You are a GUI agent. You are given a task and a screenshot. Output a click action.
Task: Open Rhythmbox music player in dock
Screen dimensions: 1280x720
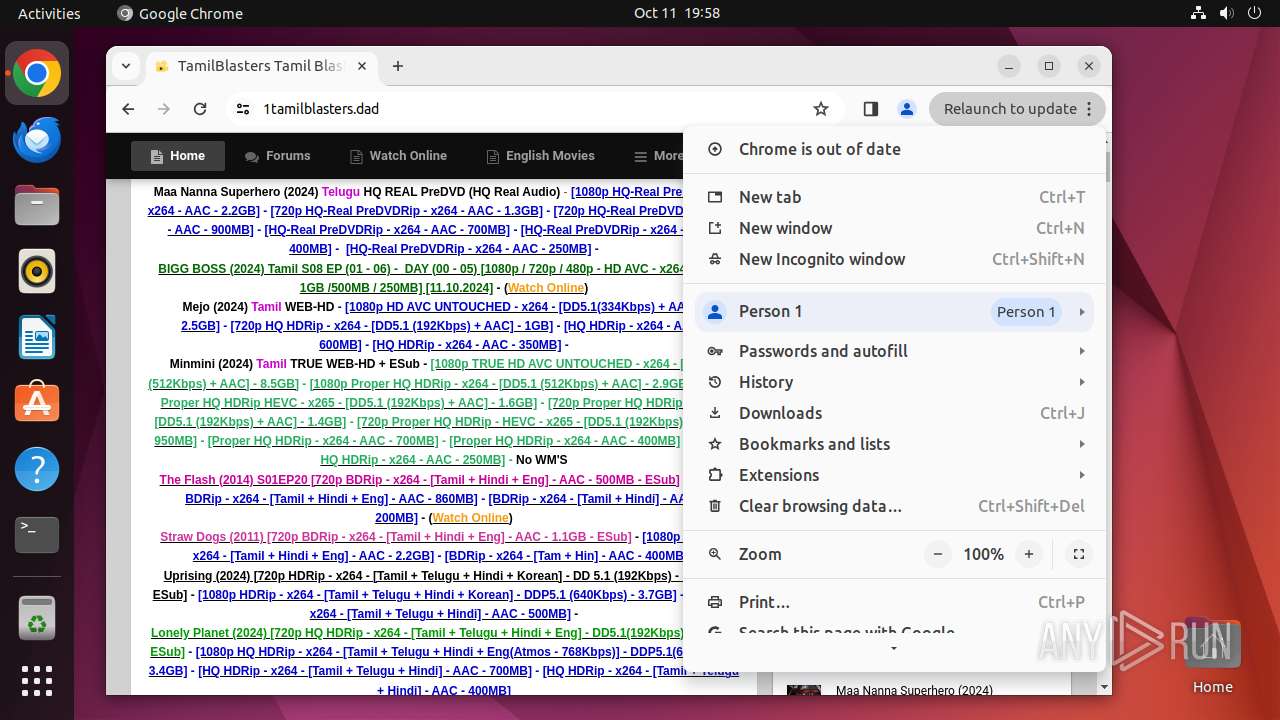(x=37, y=271)
